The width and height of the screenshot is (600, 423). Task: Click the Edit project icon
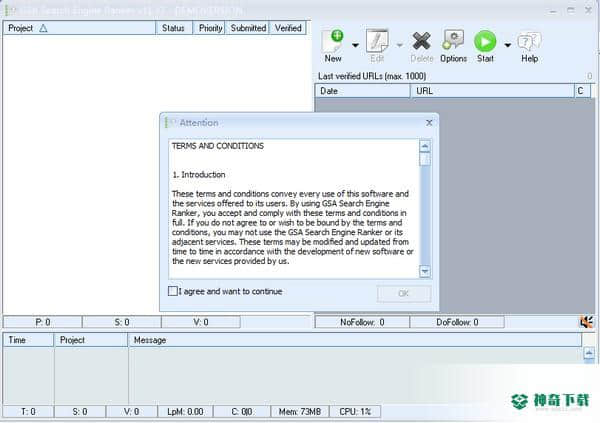[x=377, y=41]
